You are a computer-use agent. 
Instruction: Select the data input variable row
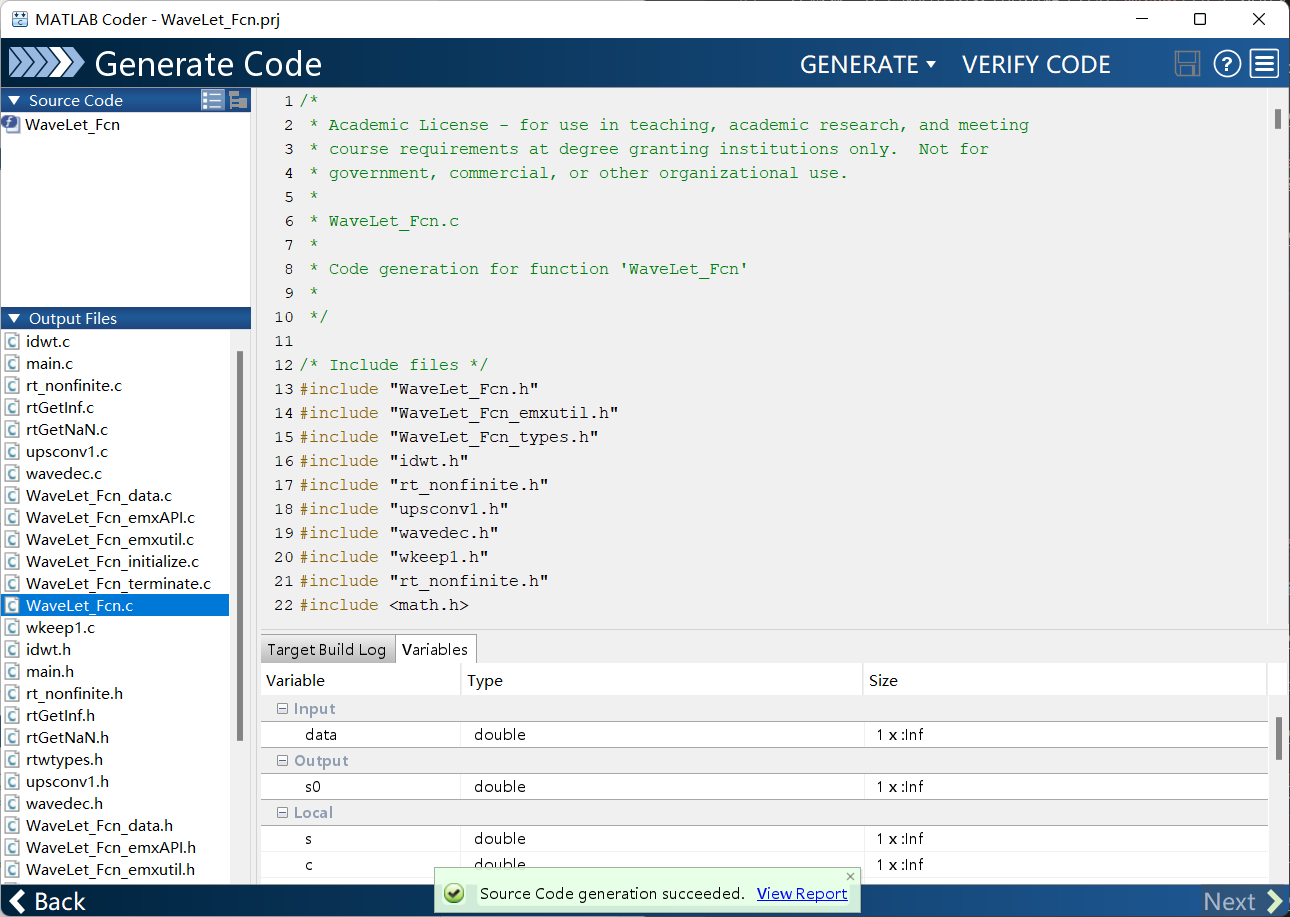click(764, 735)
